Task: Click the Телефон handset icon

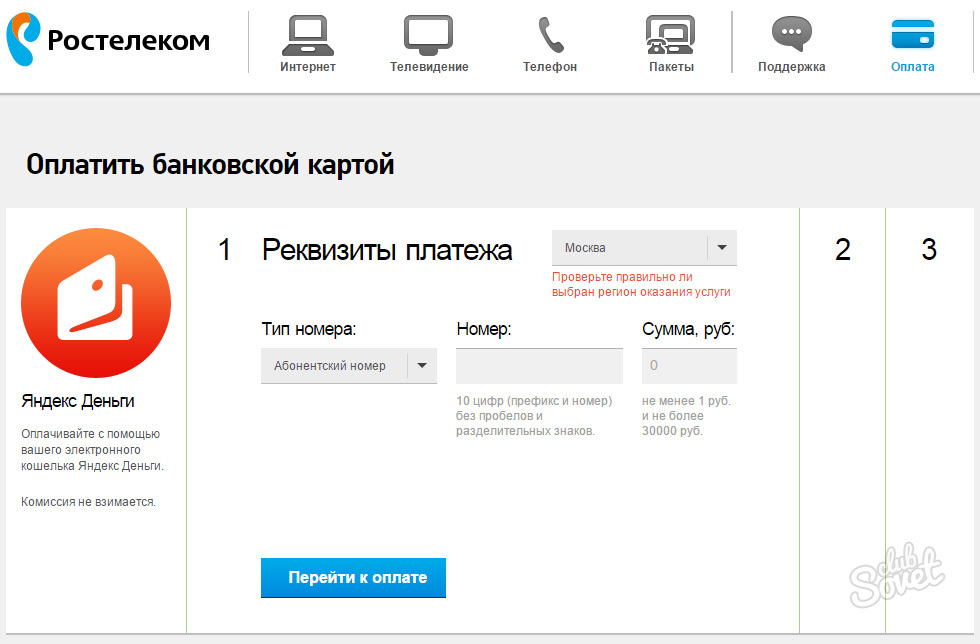Action: [551, 35]
